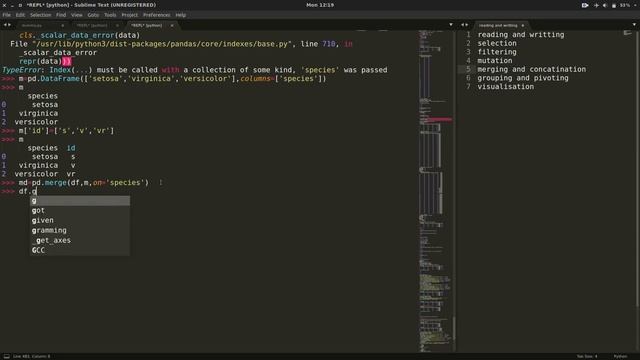Screen dimensions: 640x360
Task: Click left pane tab scroll arrows
Action: point(7,25)
